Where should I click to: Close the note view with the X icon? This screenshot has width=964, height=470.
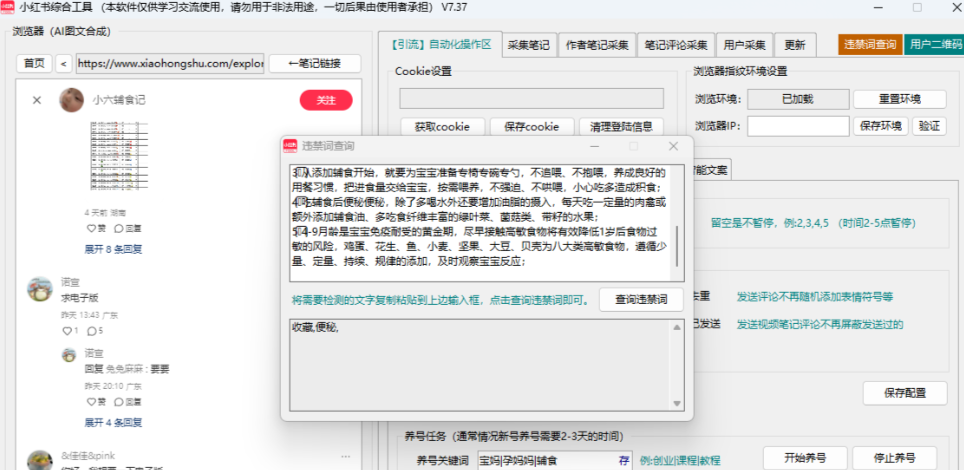(37, 100)
